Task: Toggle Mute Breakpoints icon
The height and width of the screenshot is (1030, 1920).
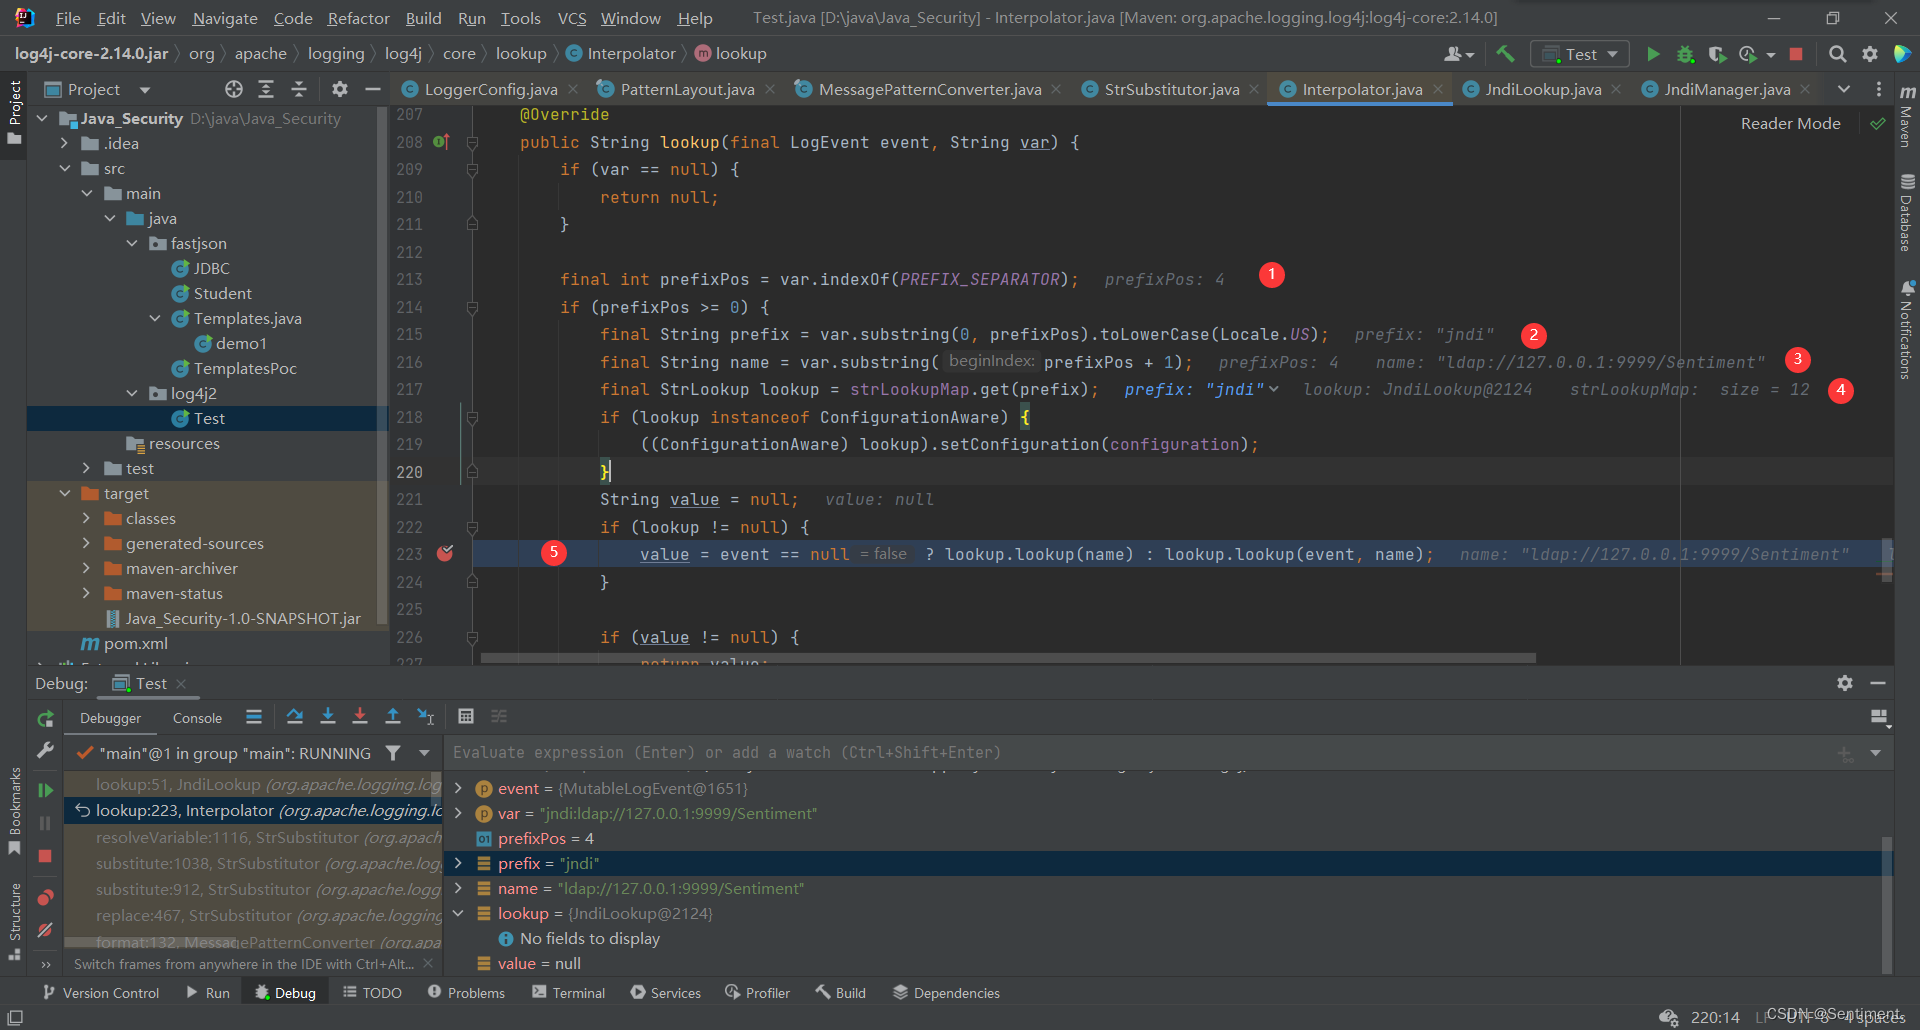Action: click(45, 930)
